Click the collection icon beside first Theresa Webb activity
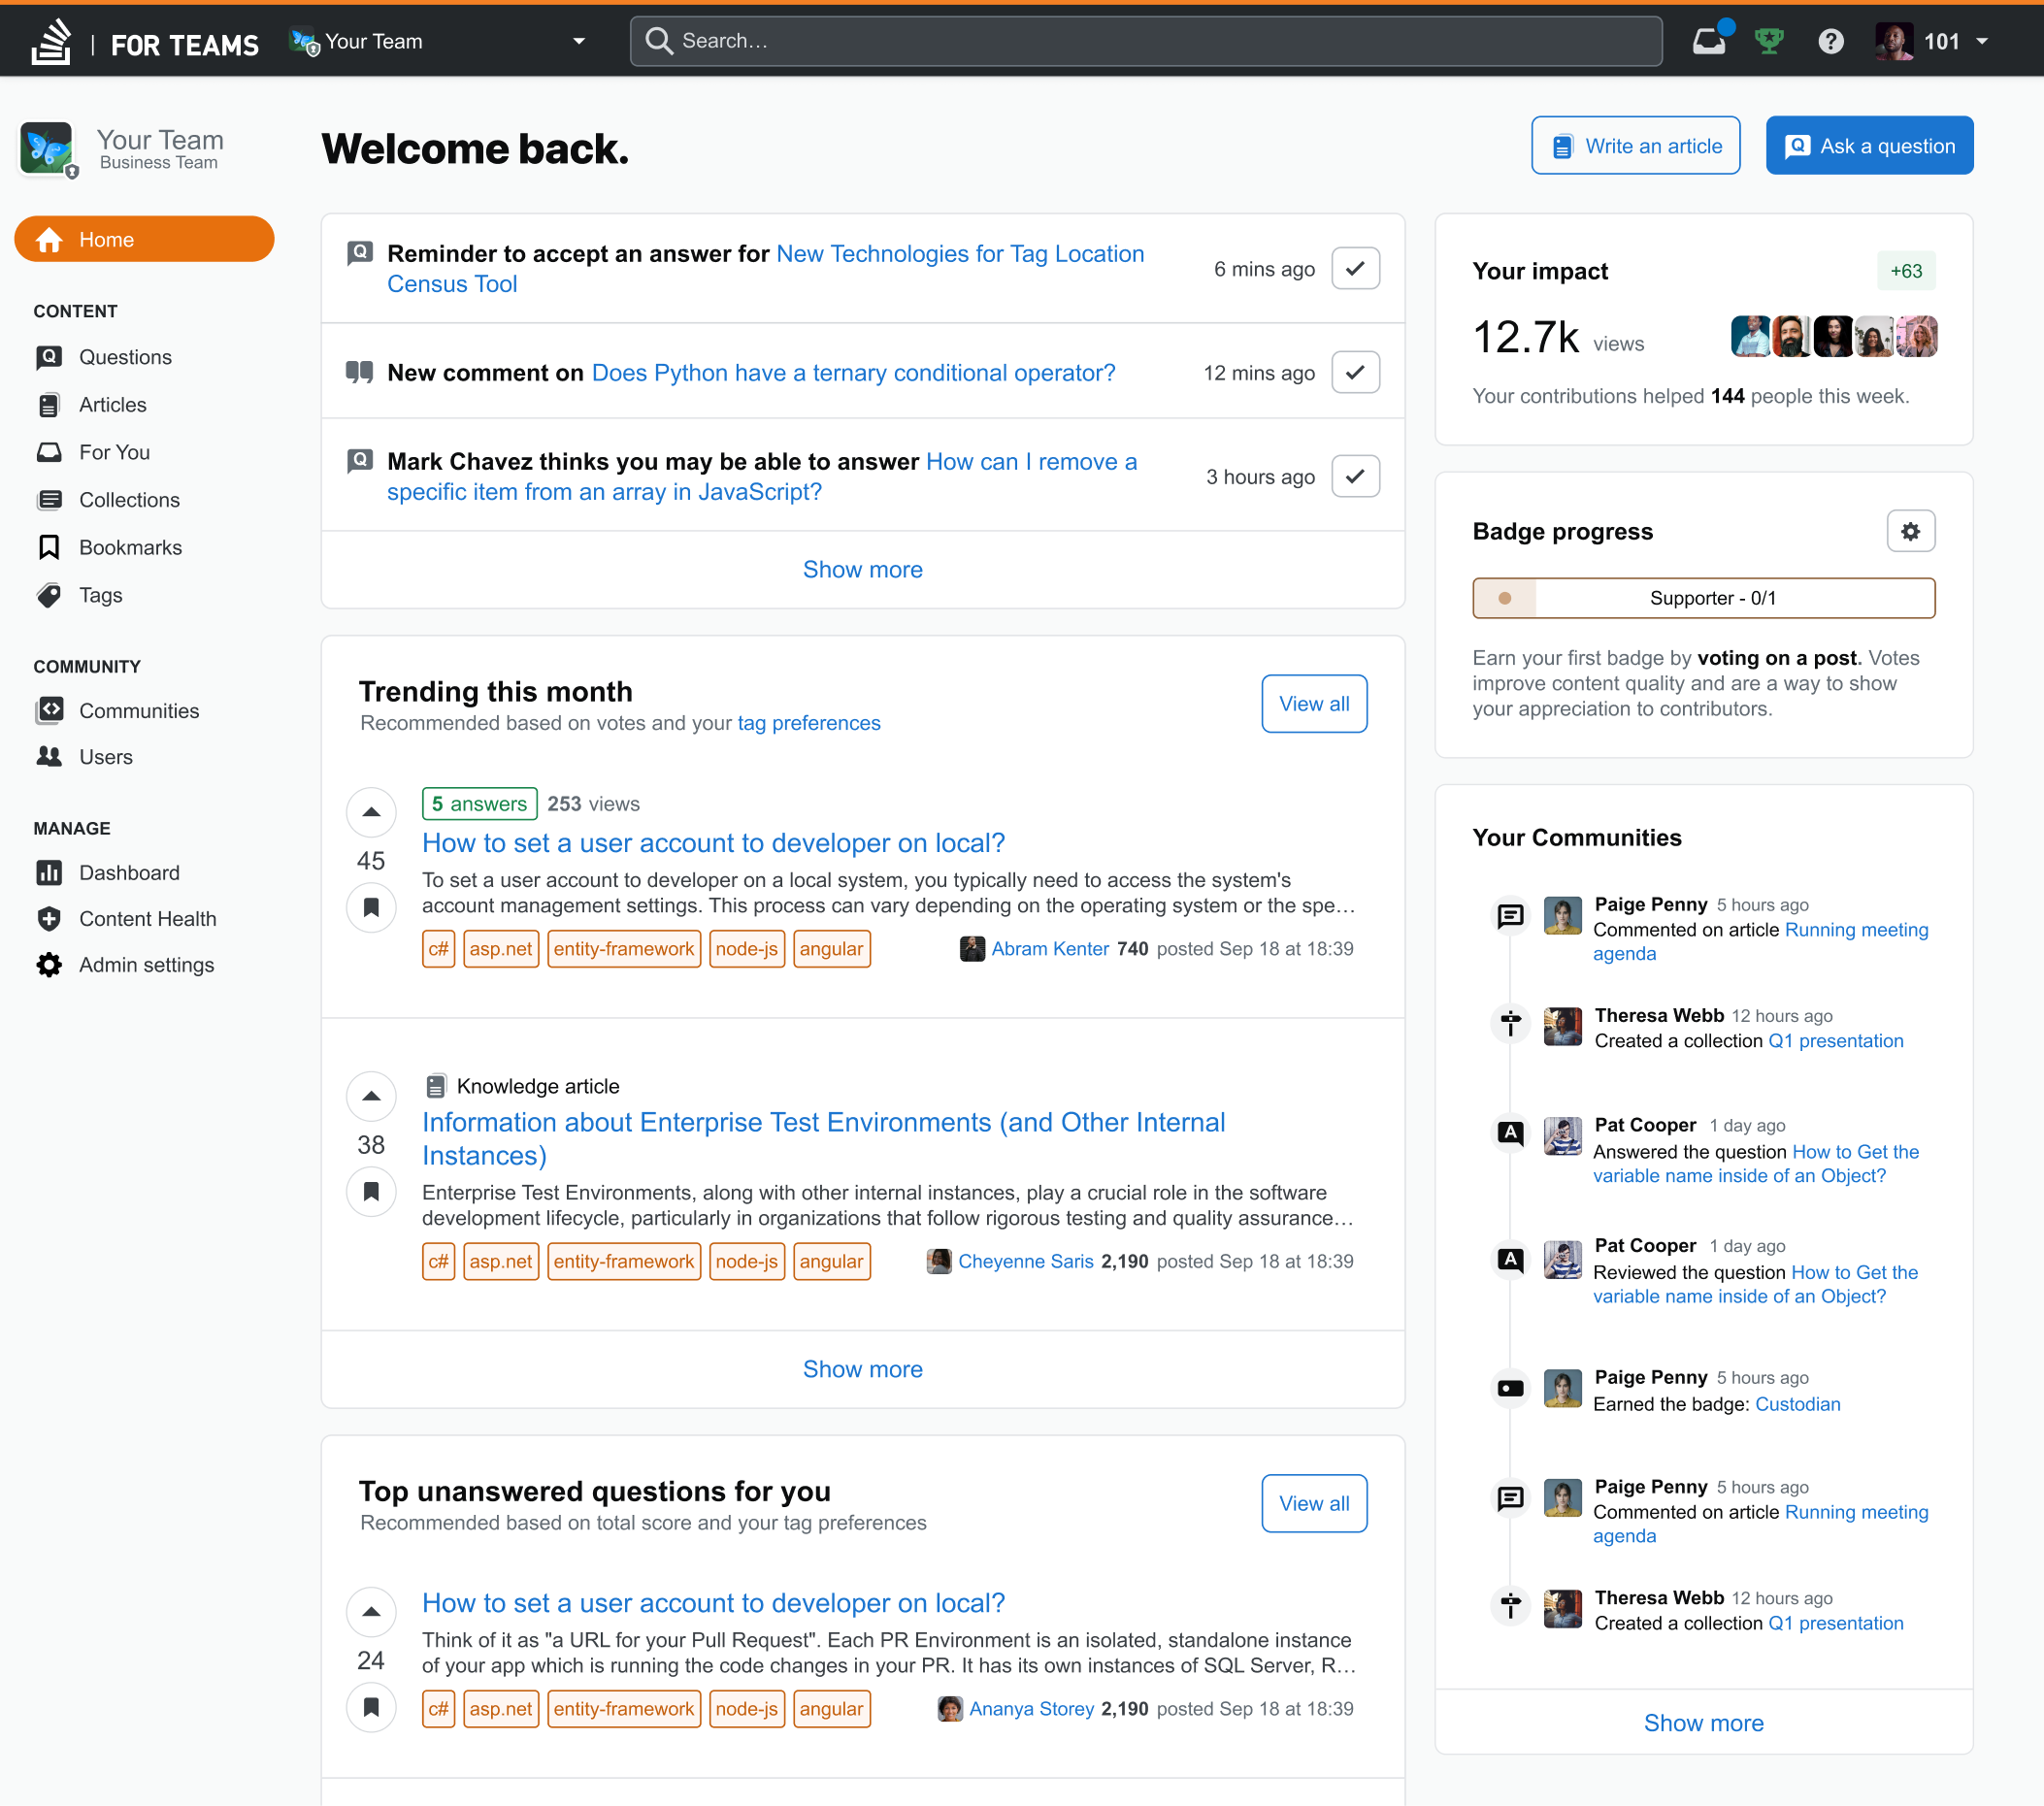This screenshot has height=1806, width=2044. pos(1510,1024)
